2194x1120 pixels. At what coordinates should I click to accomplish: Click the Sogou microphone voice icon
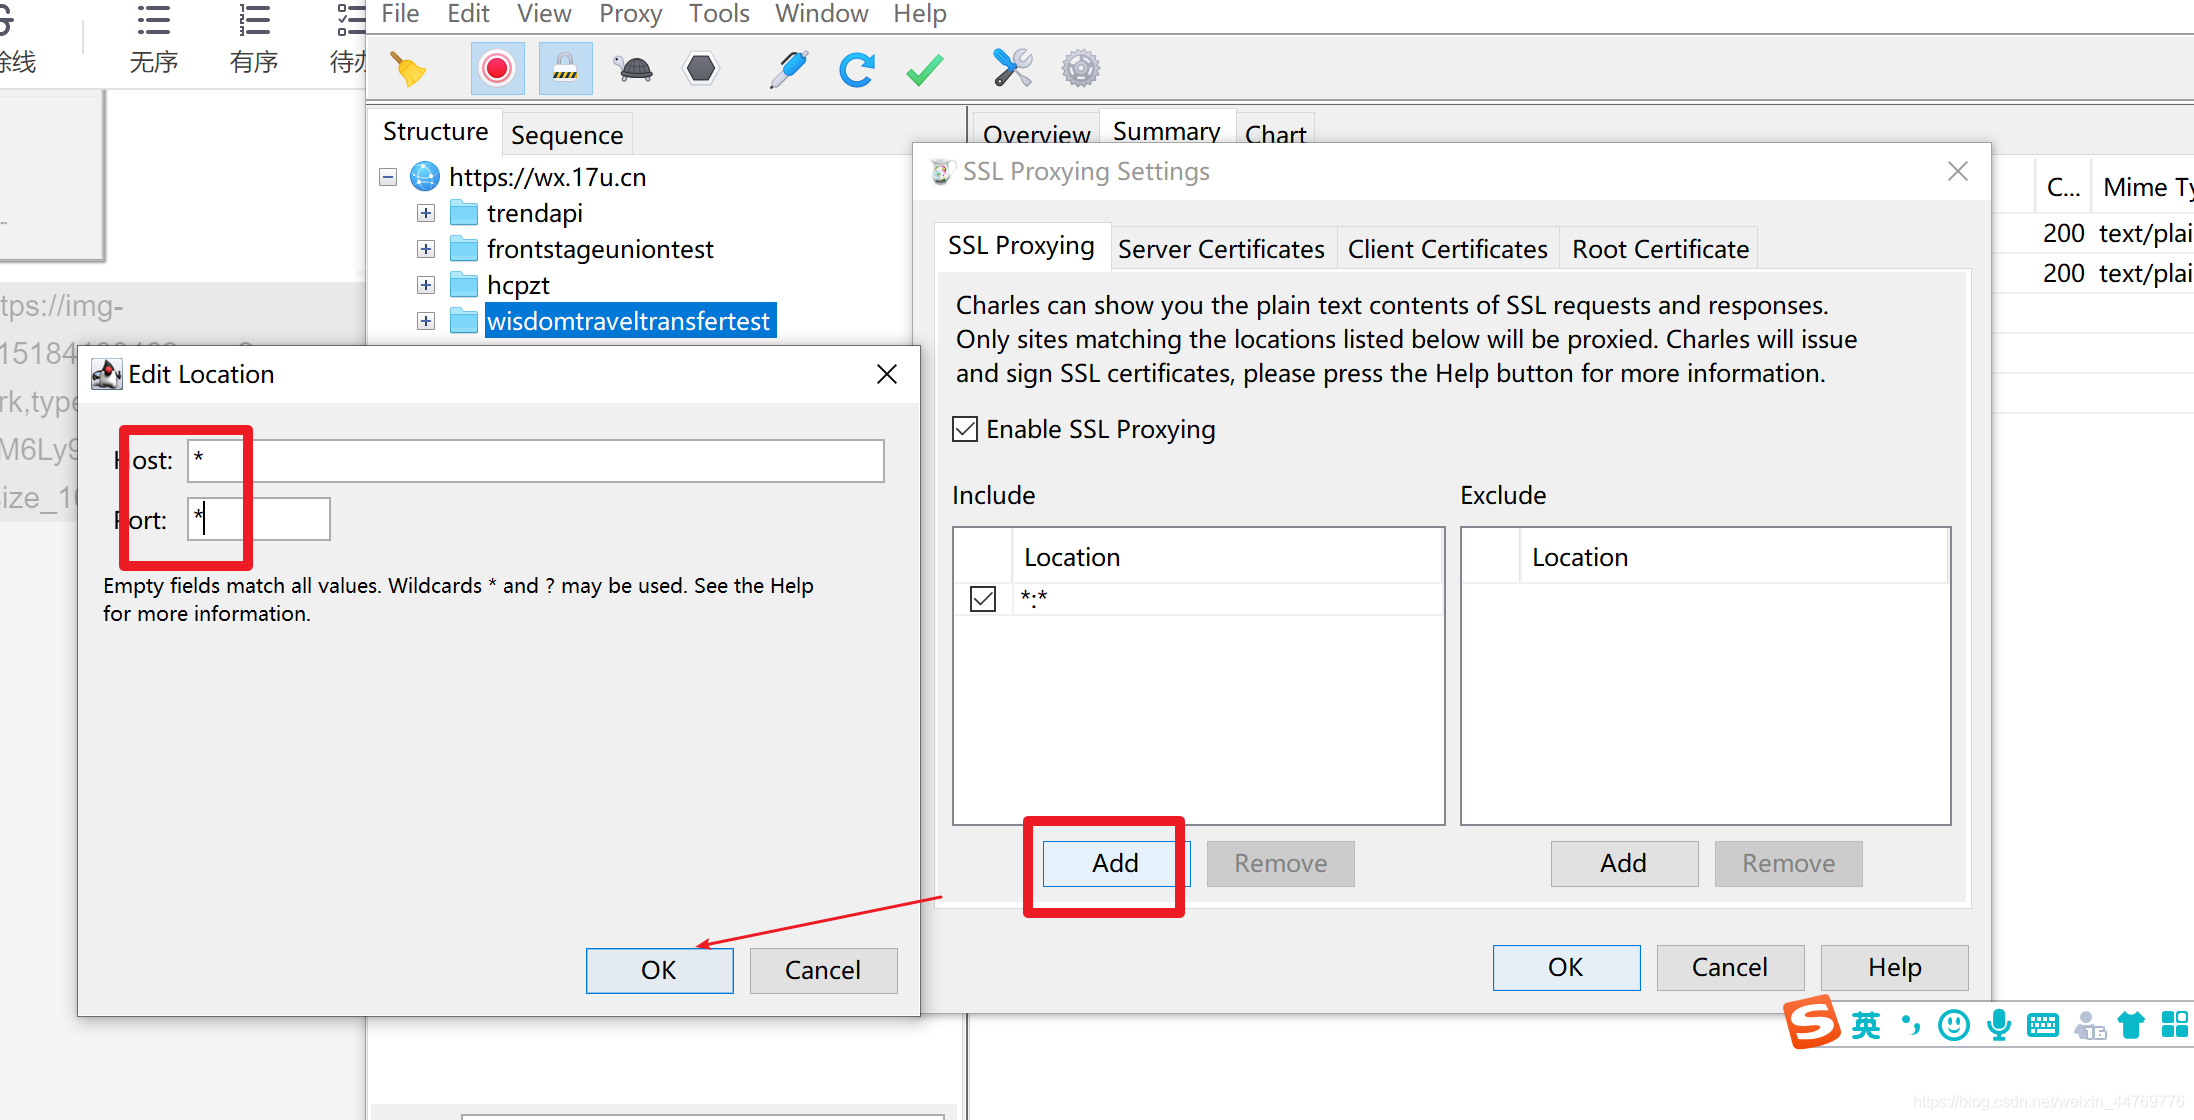tap(1999, 1025)
